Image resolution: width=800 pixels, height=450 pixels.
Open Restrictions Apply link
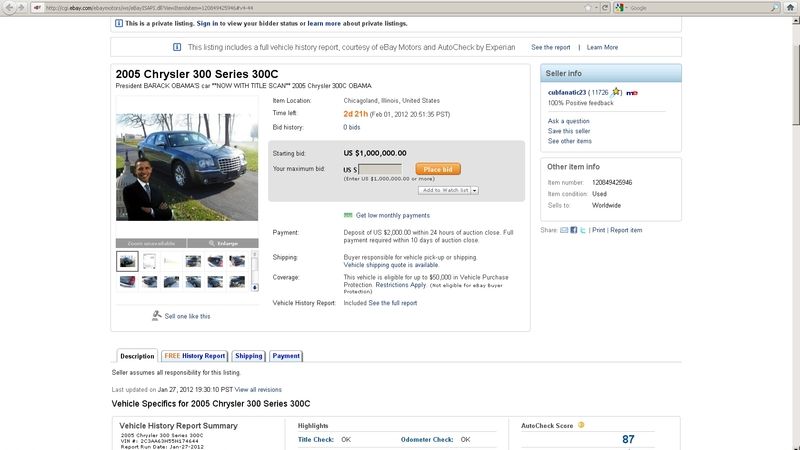(401, 285)
